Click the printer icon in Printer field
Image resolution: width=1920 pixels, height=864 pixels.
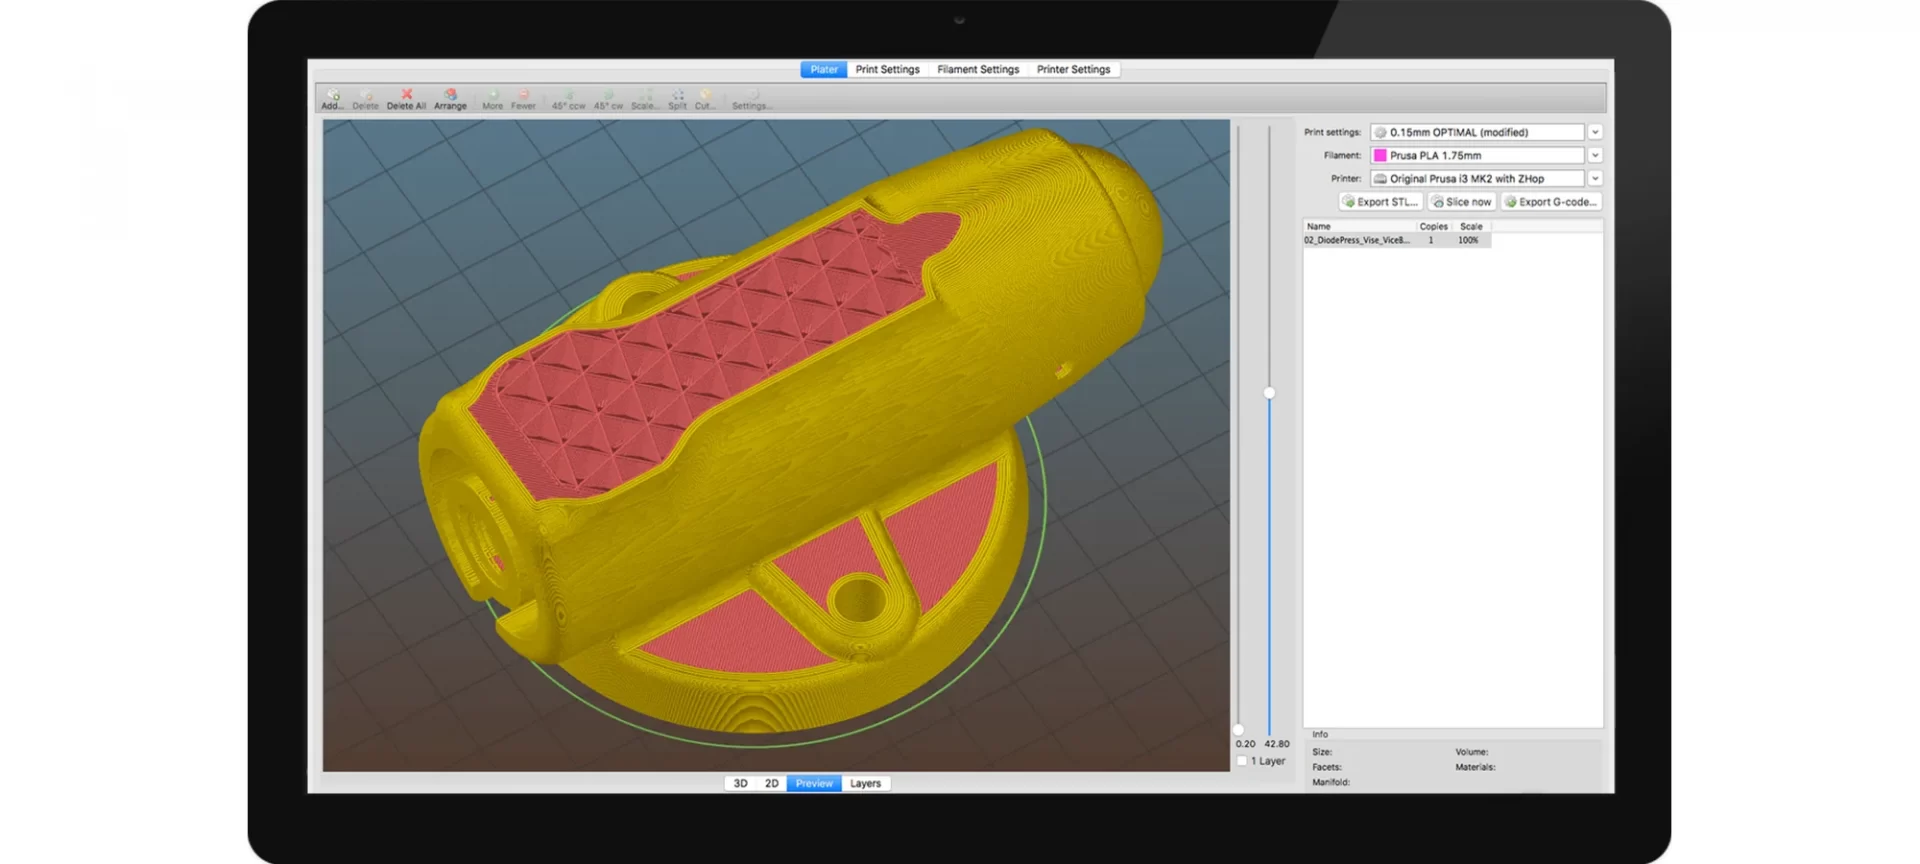tap(1380, 179)
